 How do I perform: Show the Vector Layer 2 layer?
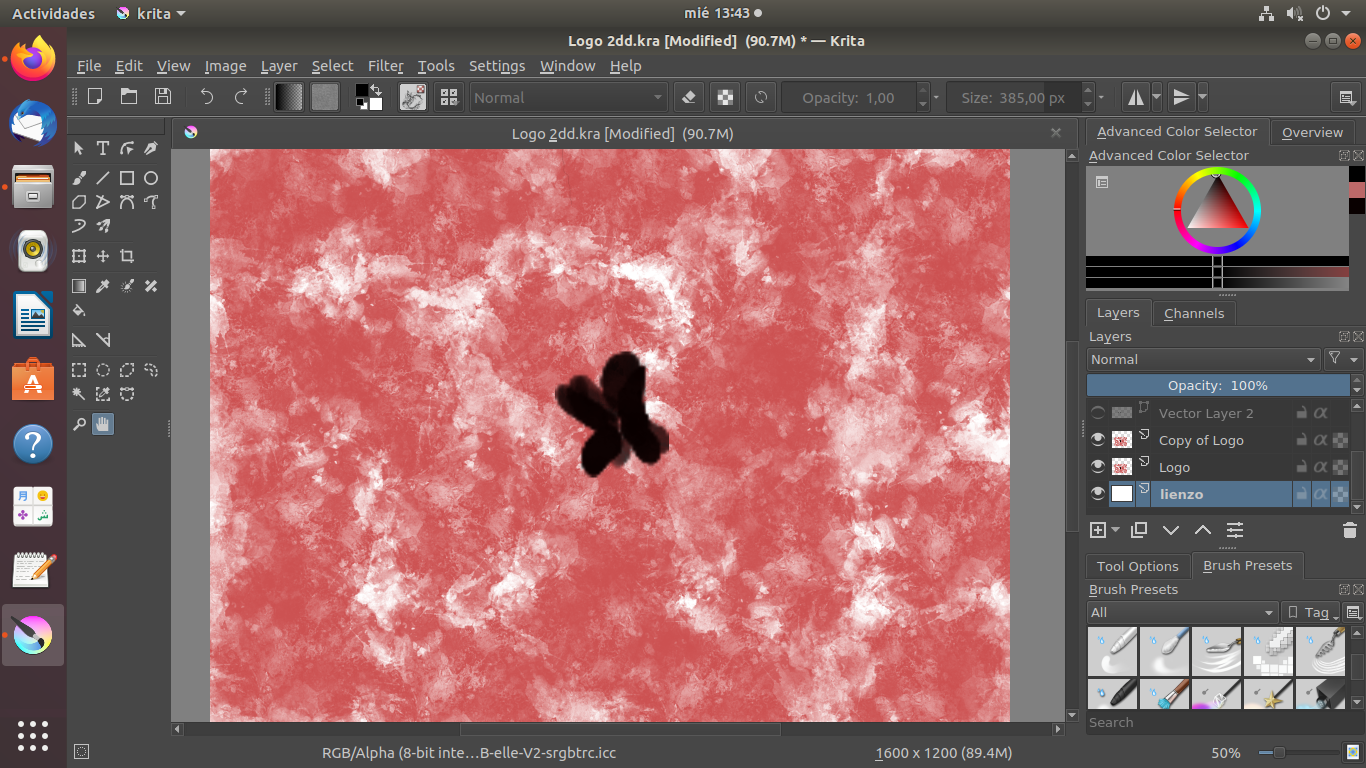[1098, 413]
